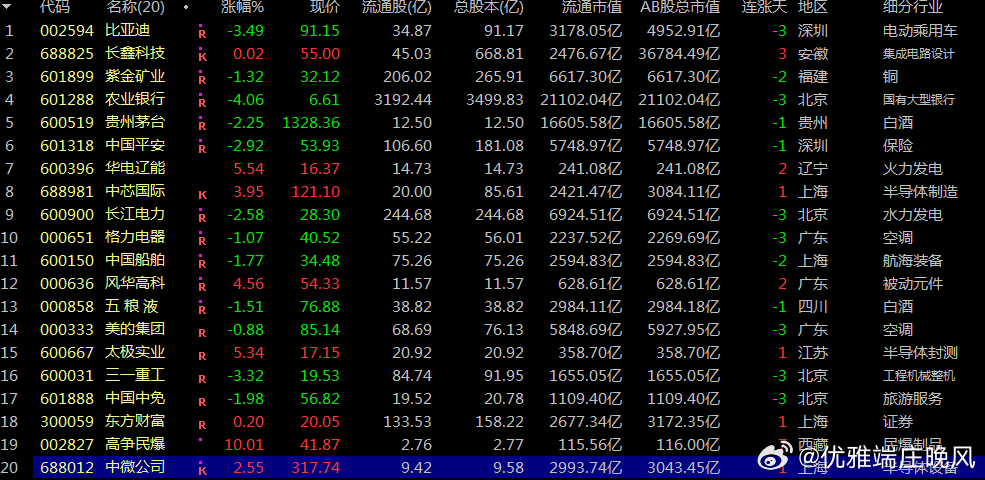Sort by the 细分行业 column header
This screenshot has width=985, height=480.
(x=913, y=8)
